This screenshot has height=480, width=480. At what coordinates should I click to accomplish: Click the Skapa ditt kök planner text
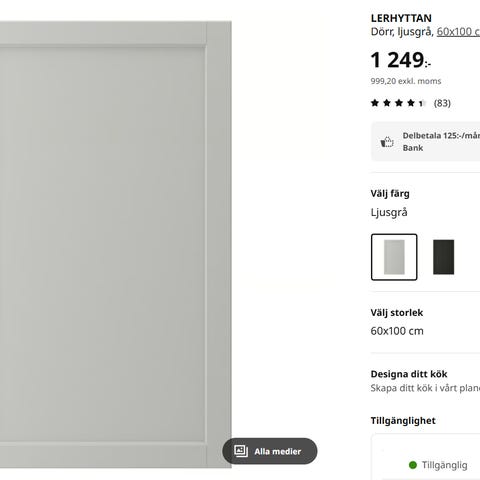pyautogui.click(x=425, y=388)
